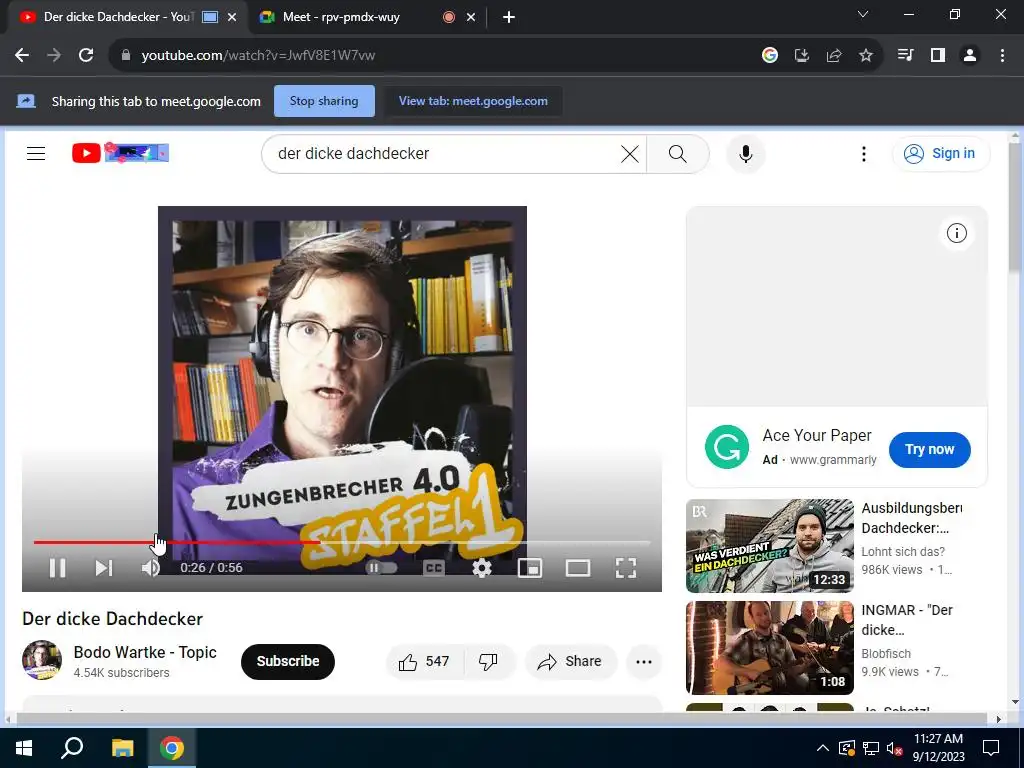Click Try now on Grammarly ad

pyautogui.click(x=929, y=449)
